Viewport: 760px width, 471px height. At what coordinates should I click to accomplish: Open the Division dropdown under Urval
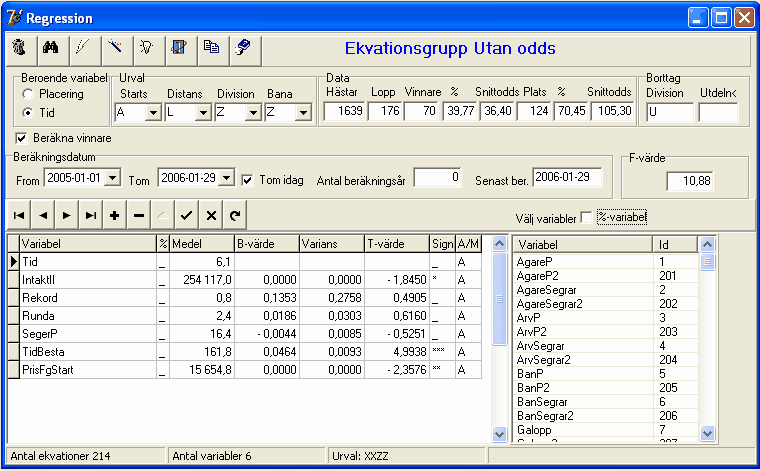click(253, 113)
